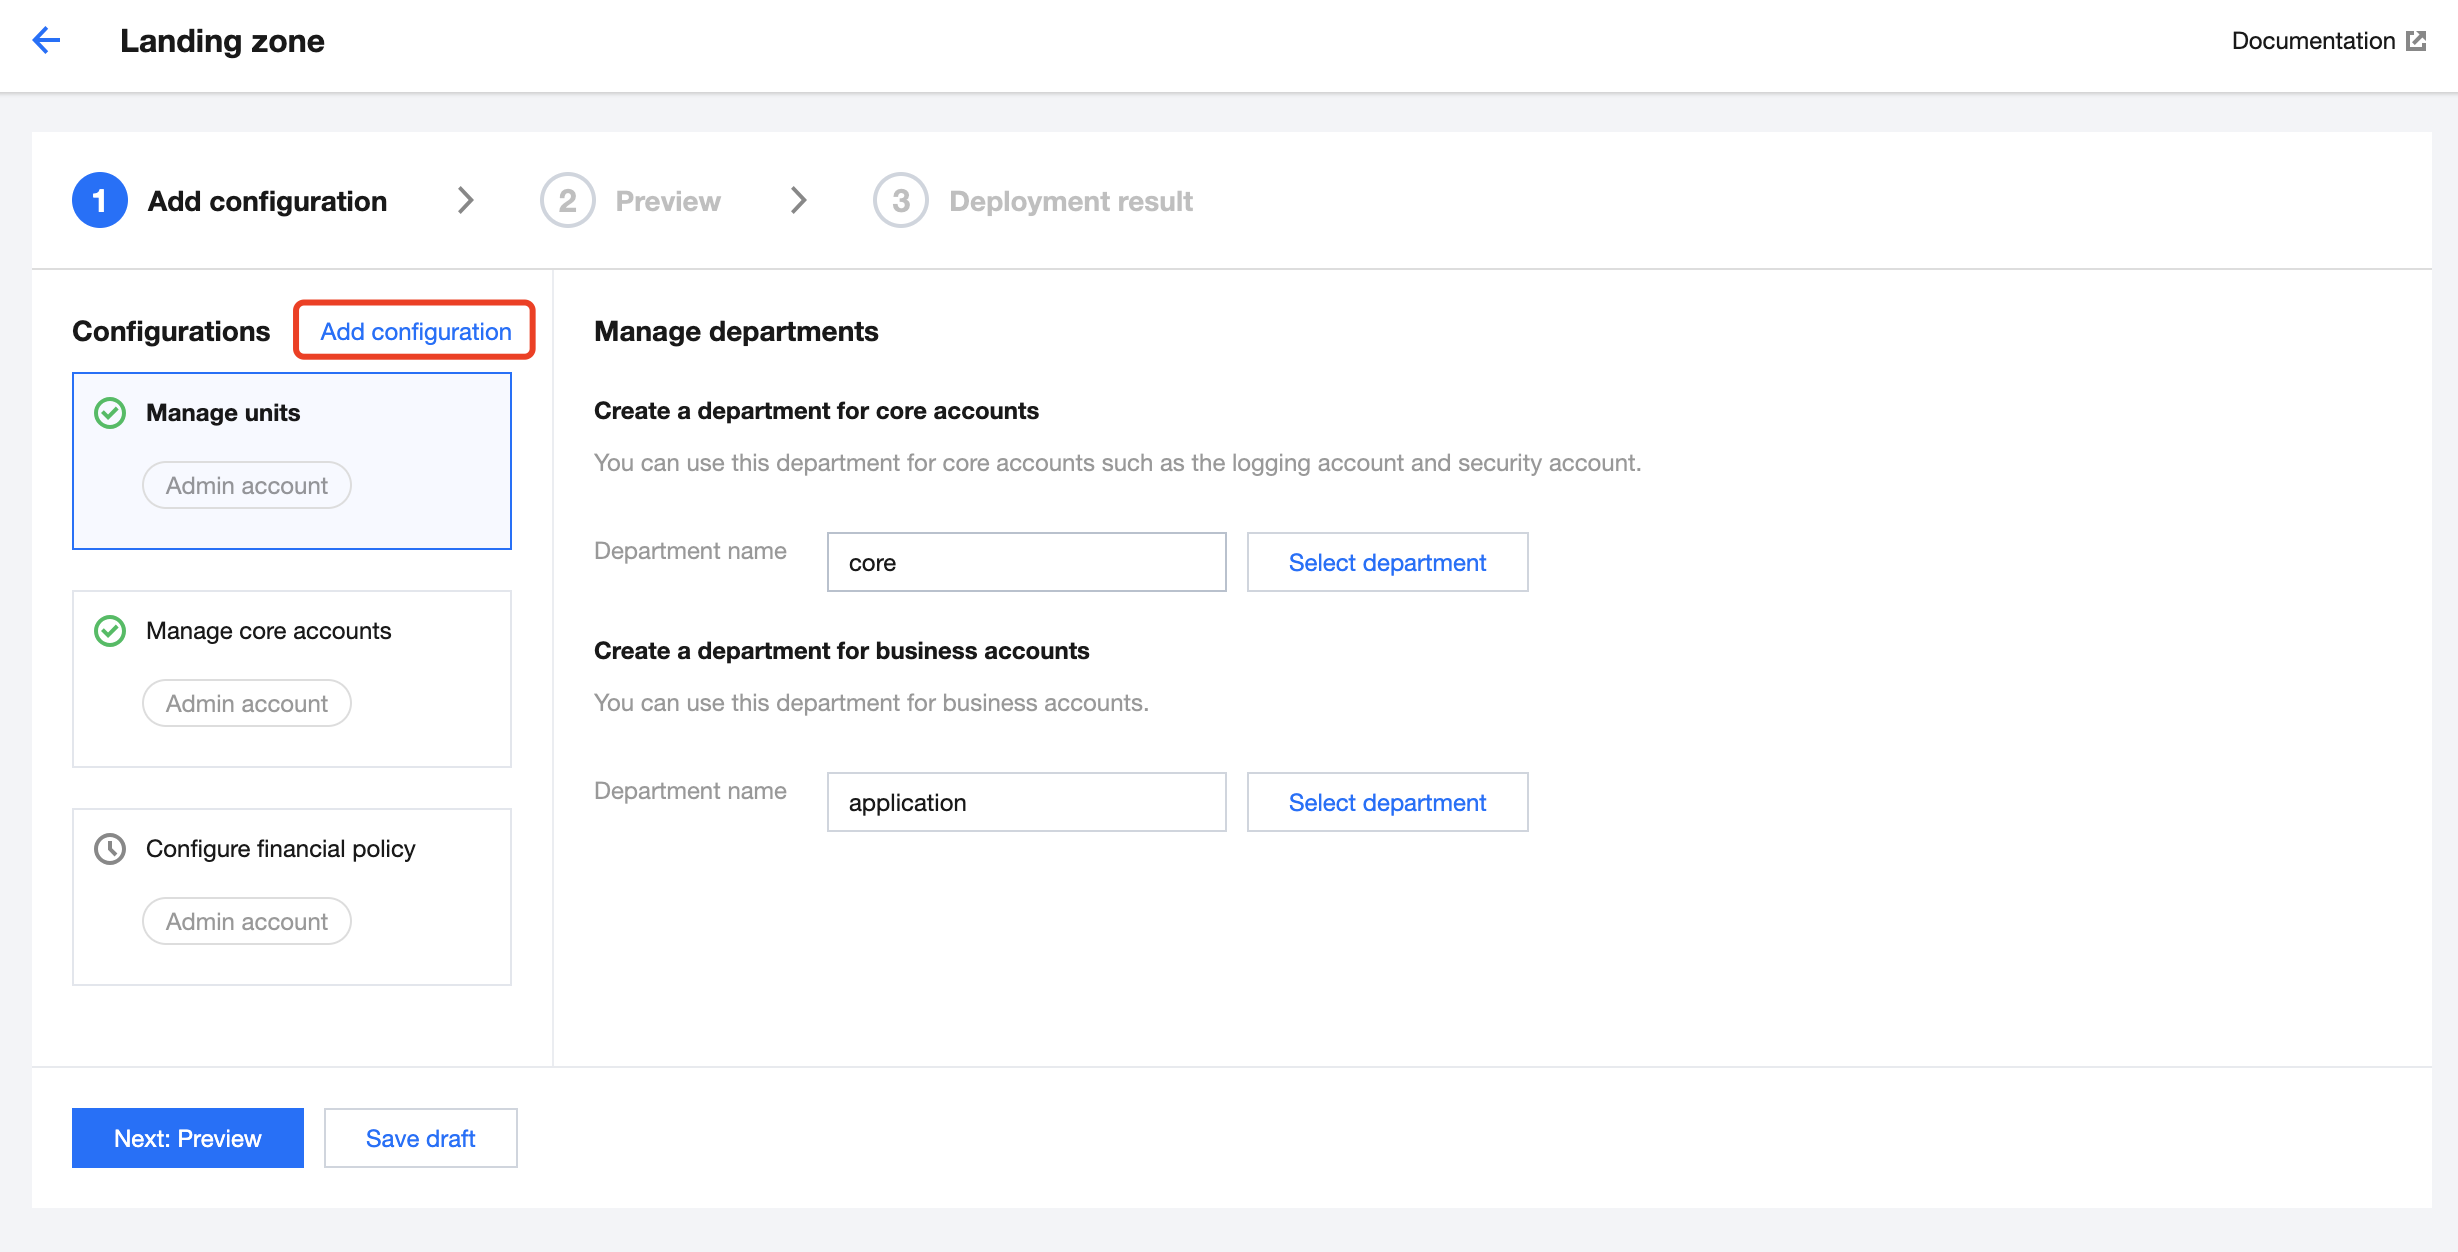Select the Manage units configuration card
The image size is (2458, 1252).
point(291,460)
